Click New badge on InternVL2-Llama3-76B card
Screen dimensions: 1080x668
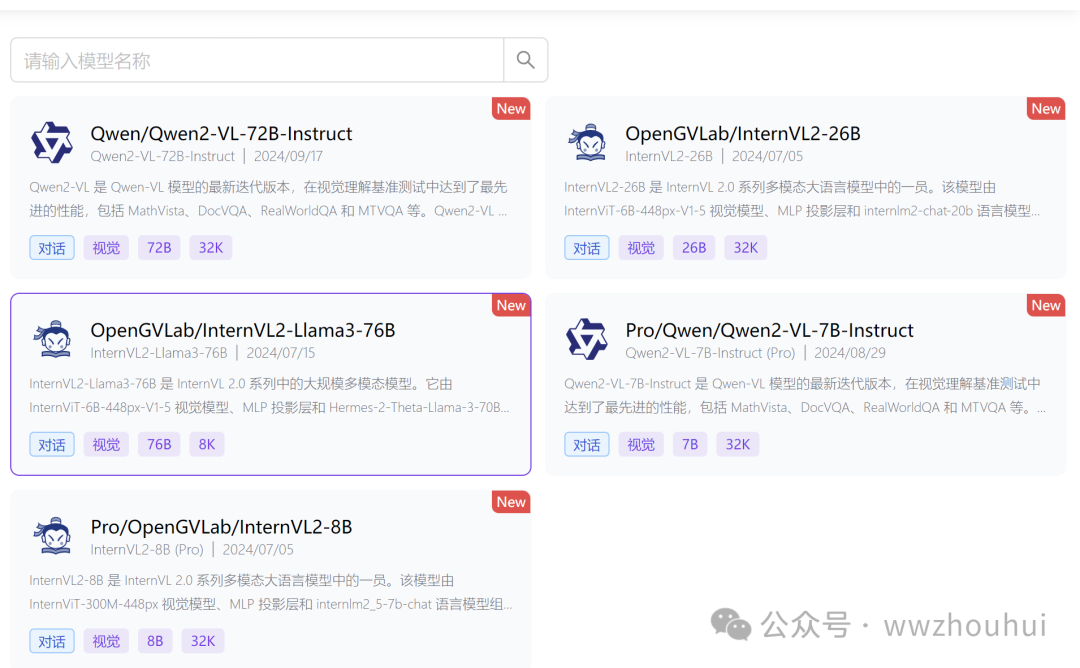pos(511,305)
